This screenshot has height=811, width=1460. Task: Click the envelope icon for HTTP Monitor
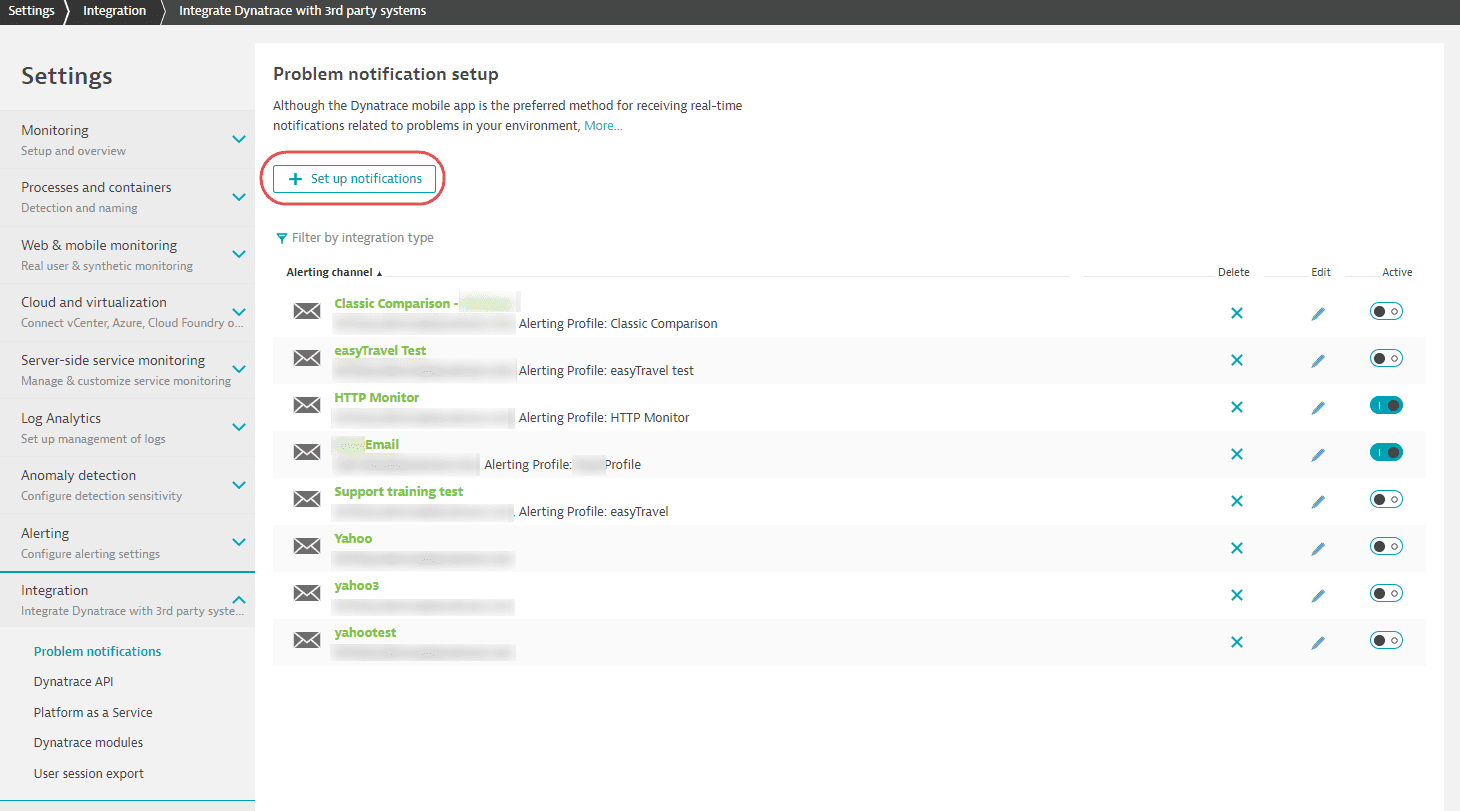point(307,405)
